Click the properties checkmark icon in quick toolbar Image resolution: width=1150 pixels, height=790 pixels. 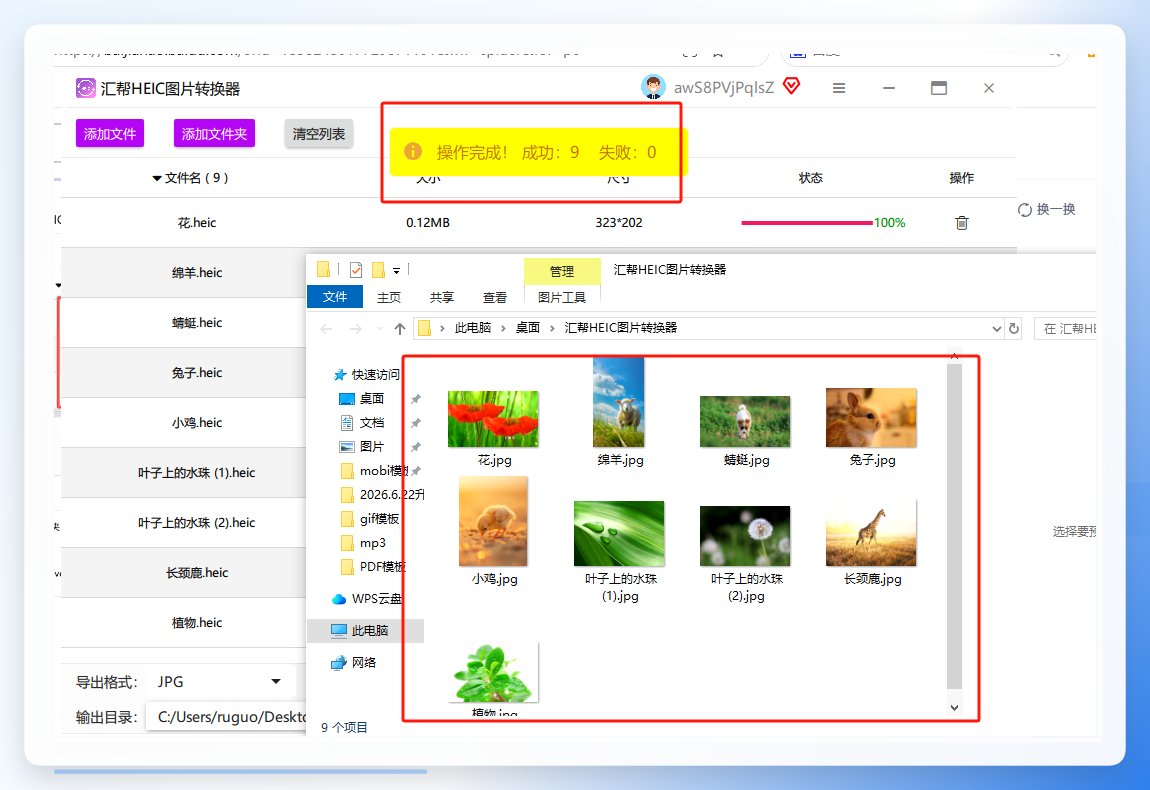tap(356, 270)
